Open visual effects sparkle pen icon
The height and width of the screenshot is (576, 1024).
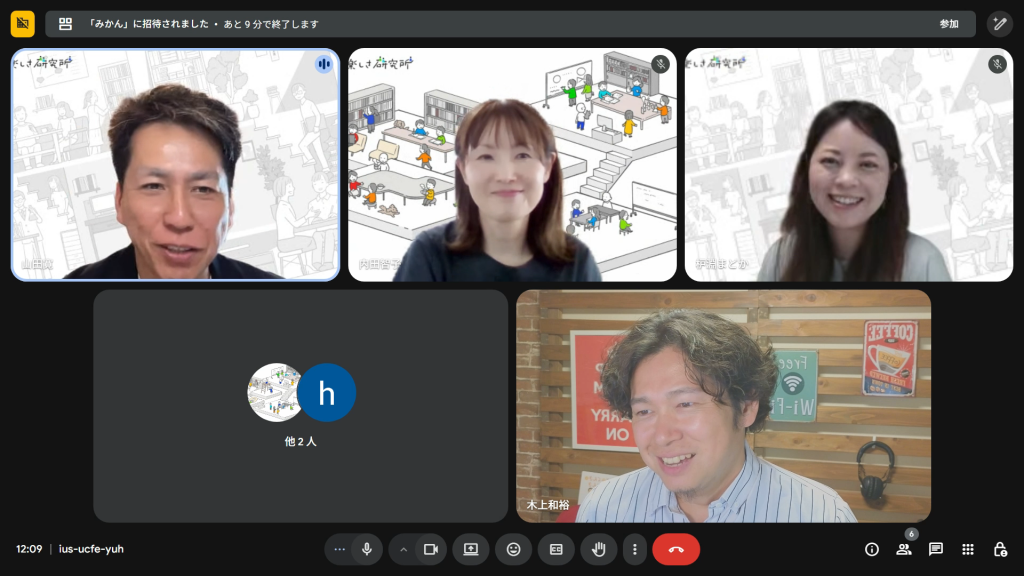click(1000, 24)
